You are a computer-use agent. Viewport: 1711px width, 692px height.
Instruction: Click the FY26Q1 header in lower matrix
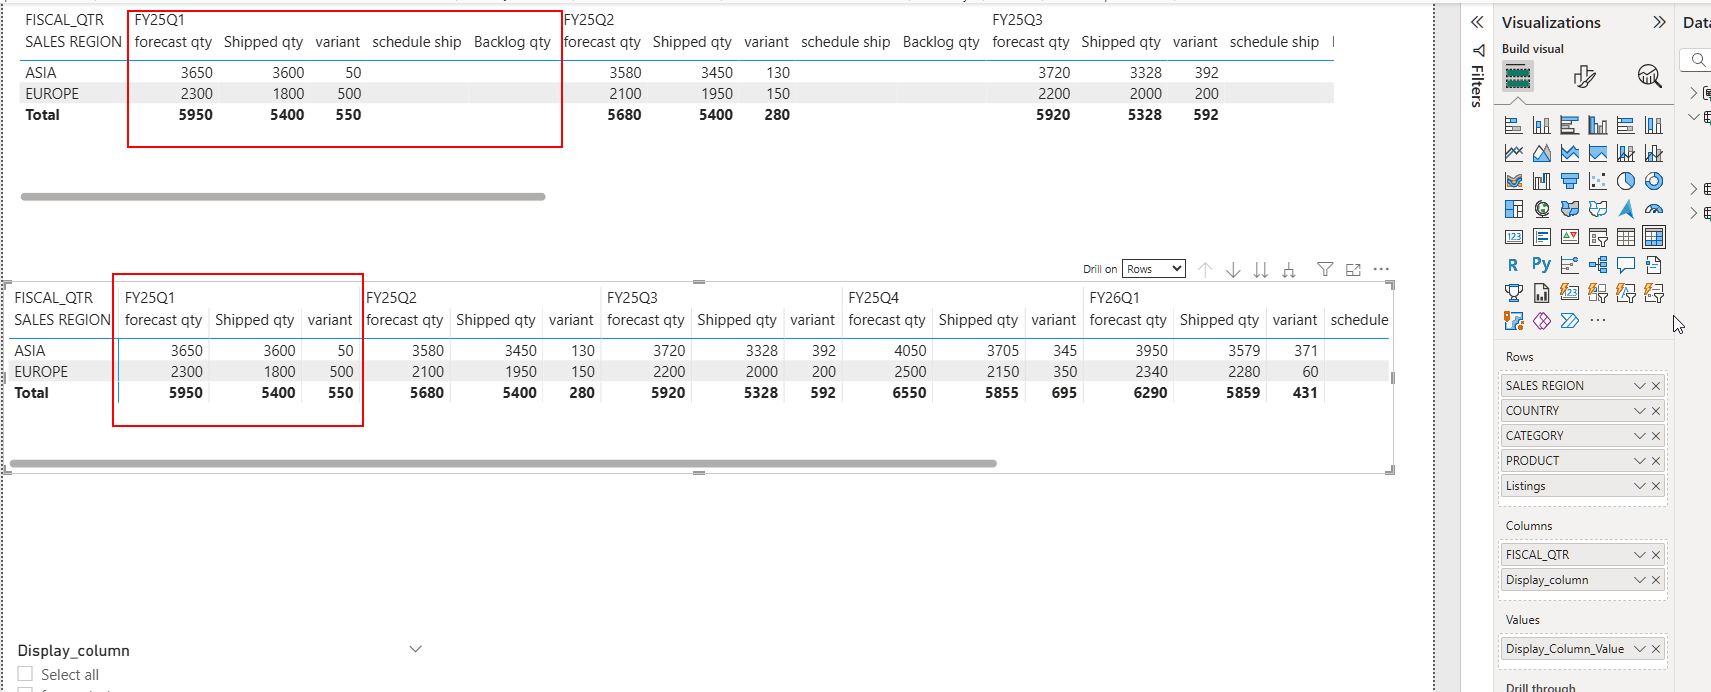[x=1114, y=298]
